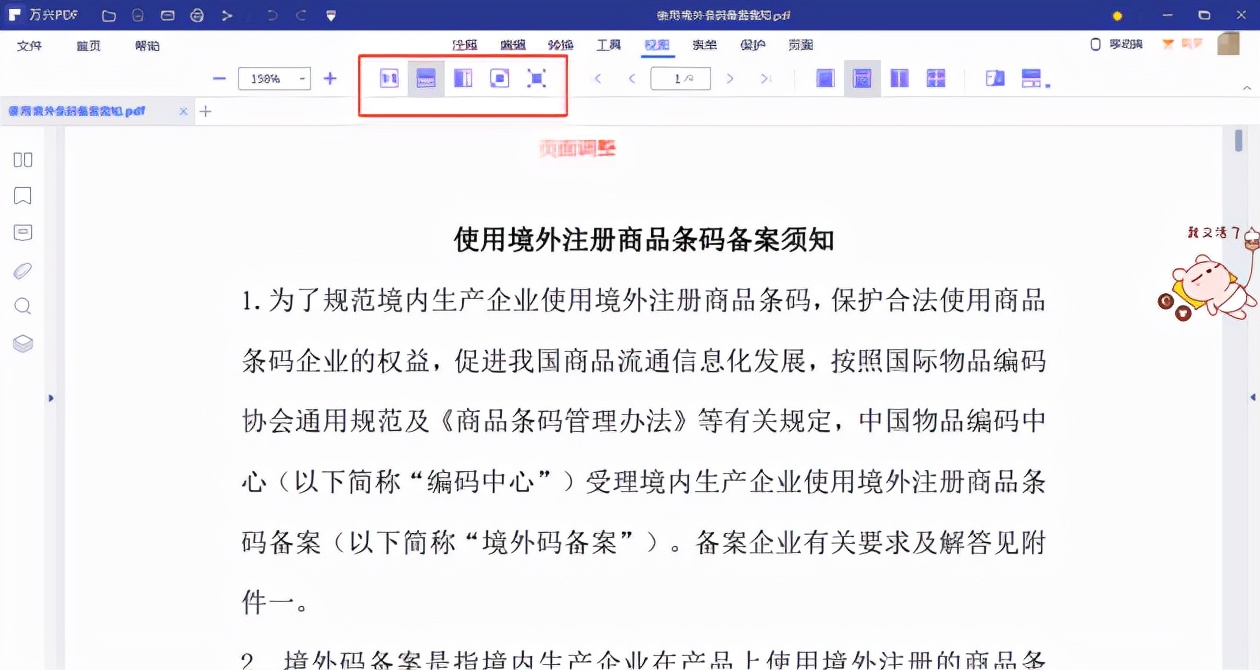Viewport: 1260px width, 670px height.
Task: Open the search panel in sidebar
Action: point(22,305)
